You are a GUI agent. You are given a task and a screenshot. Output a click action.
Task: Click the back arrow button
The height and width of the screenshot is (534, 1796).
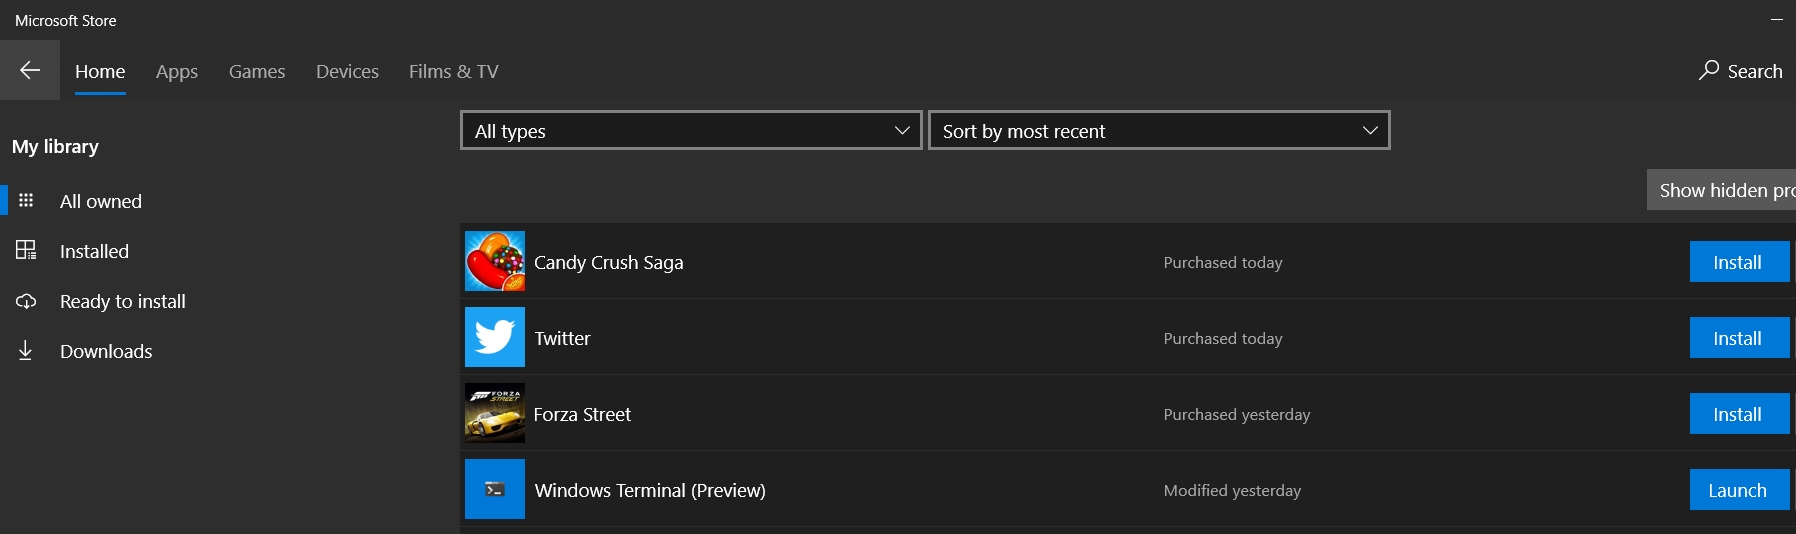click(30, 70)
